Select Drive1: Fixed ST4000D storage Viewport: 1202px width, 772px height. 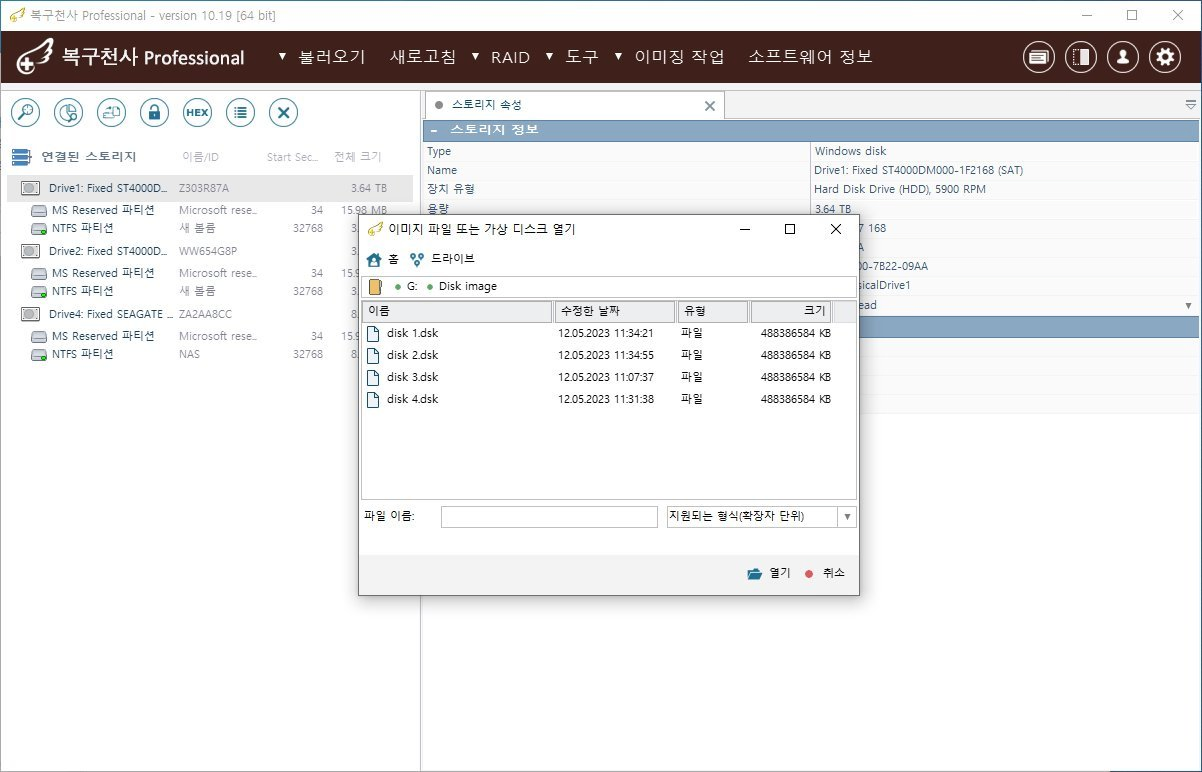click(x=209, y=188)
